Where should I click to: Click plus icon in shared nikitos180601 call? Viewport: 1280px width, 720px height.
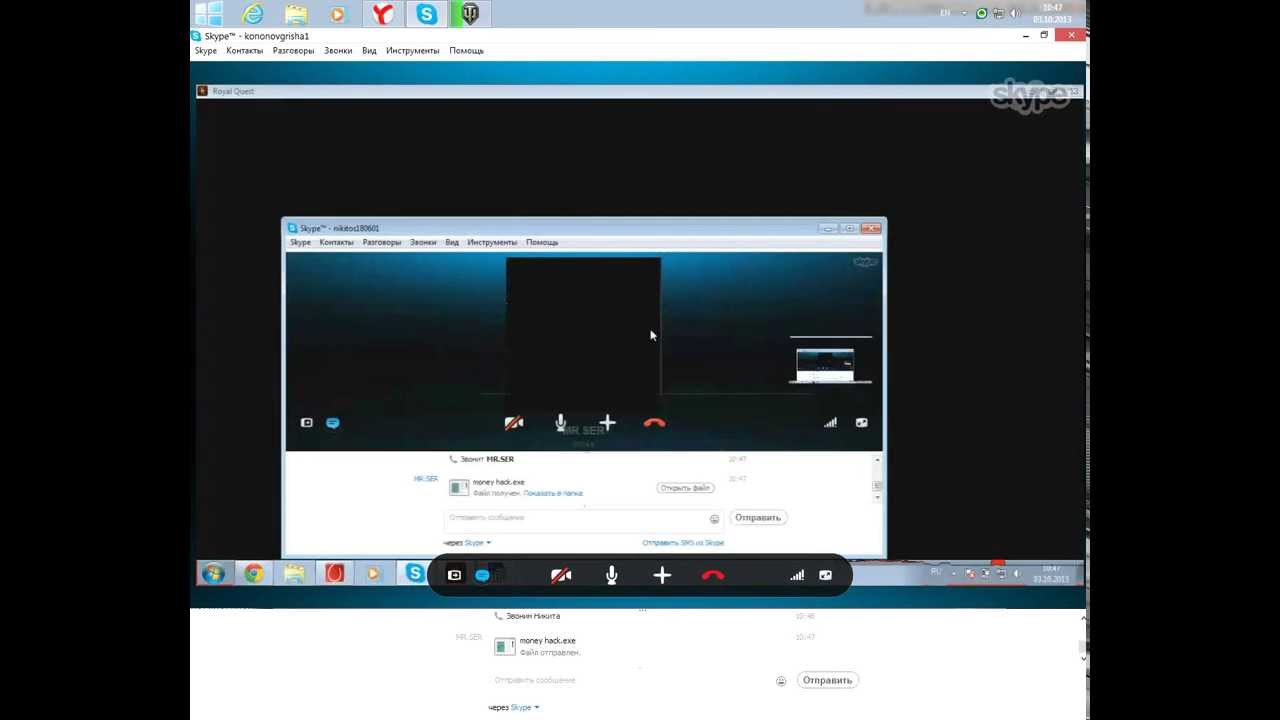tap(607, 422)
